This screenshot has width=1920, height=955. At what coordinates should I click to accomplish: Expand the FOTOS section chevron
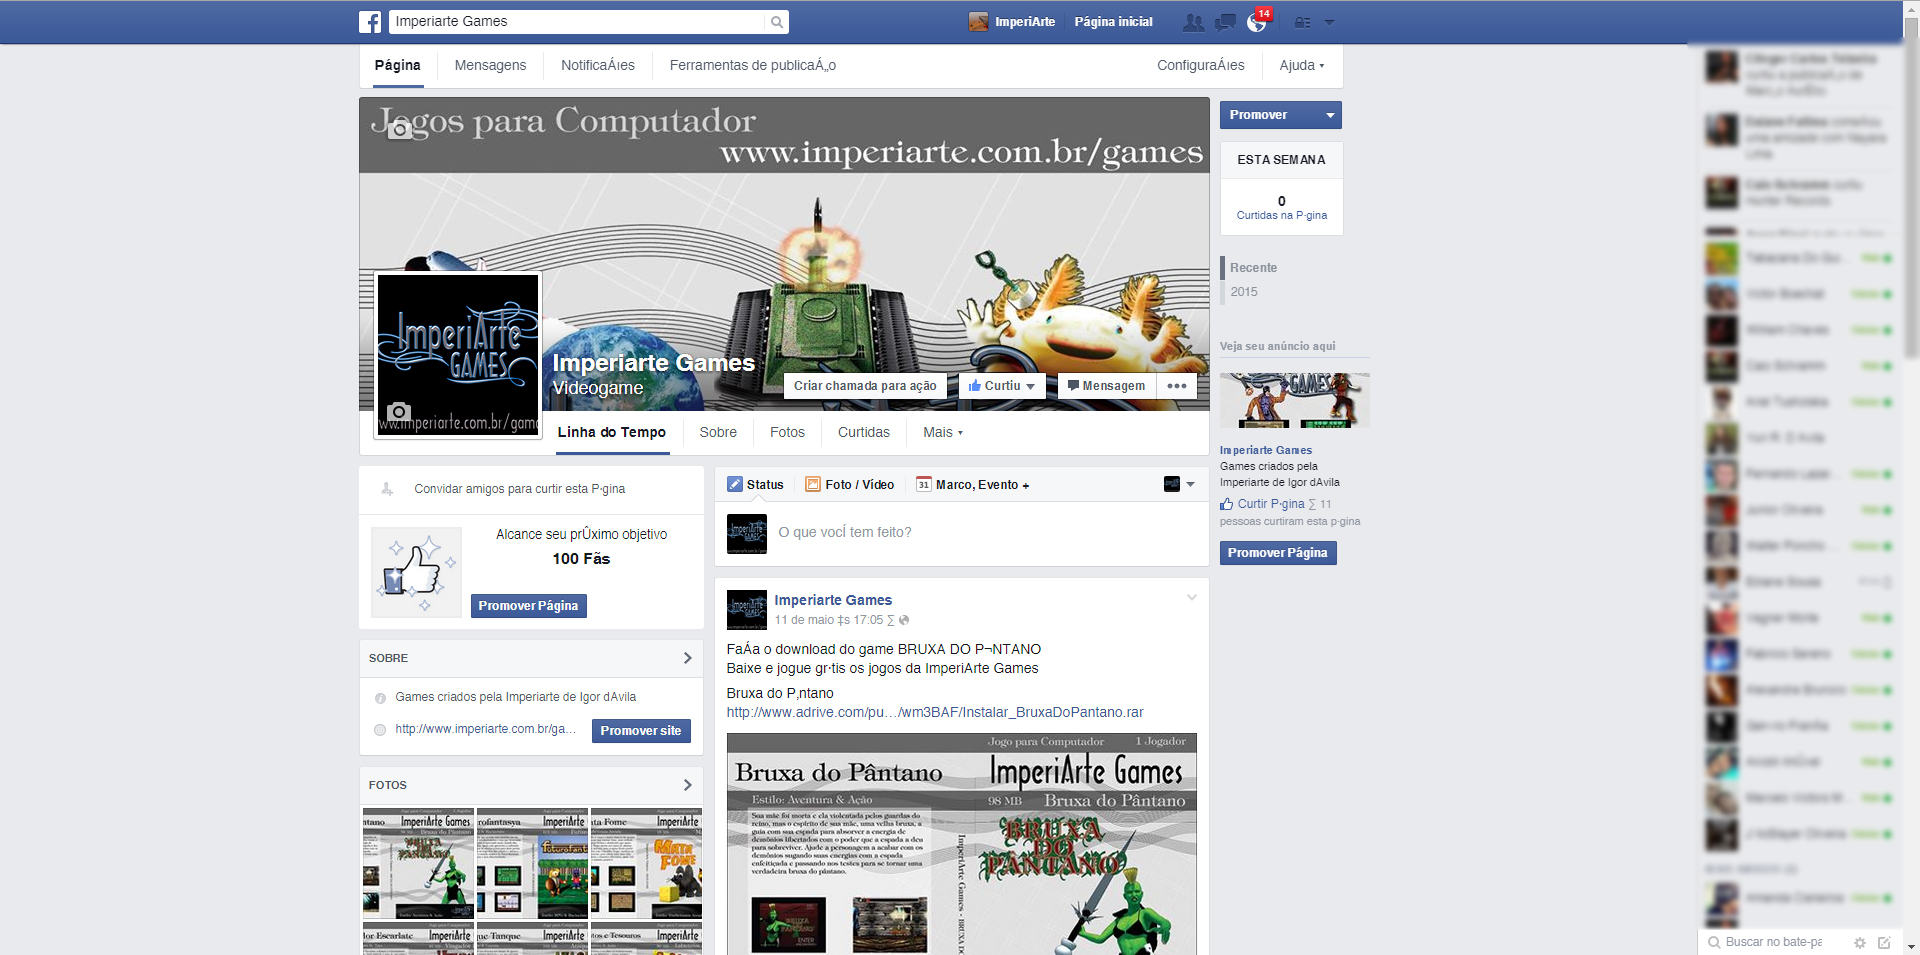pyautogui.click(x=687, y=785)
